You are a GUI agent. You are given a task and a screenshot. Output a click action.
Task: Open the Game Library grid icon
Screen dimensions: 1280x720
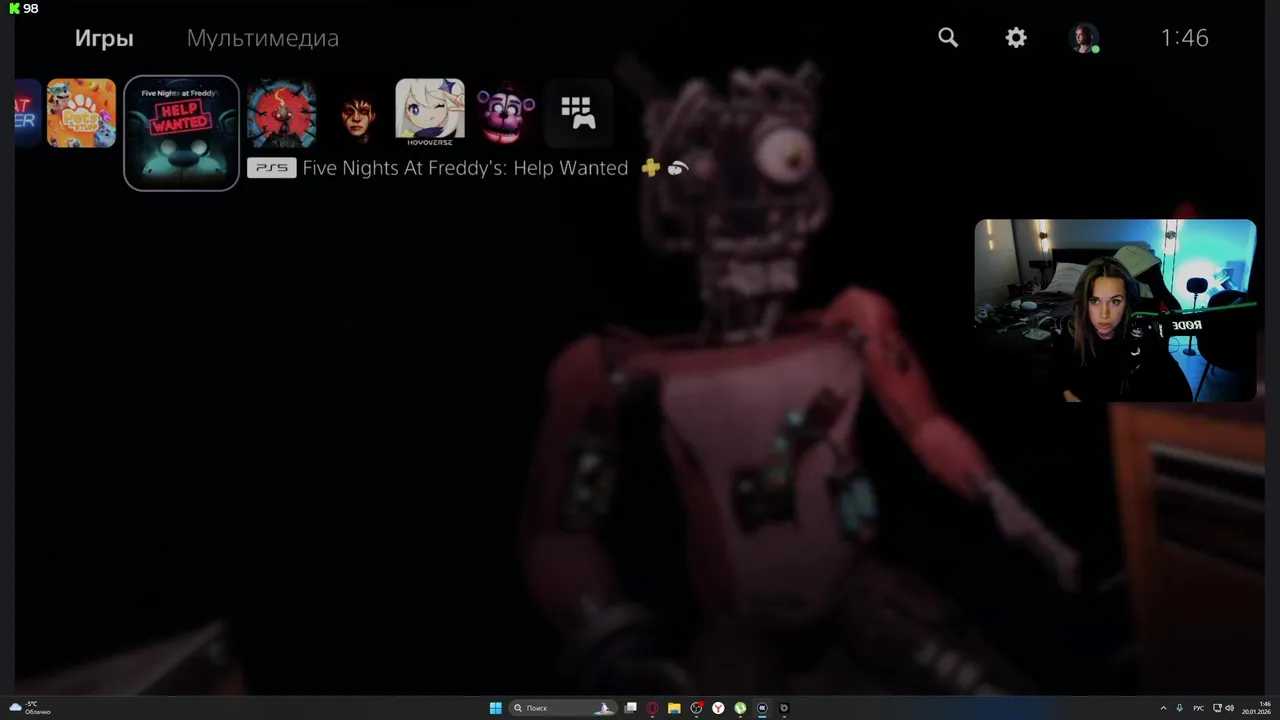578,113
